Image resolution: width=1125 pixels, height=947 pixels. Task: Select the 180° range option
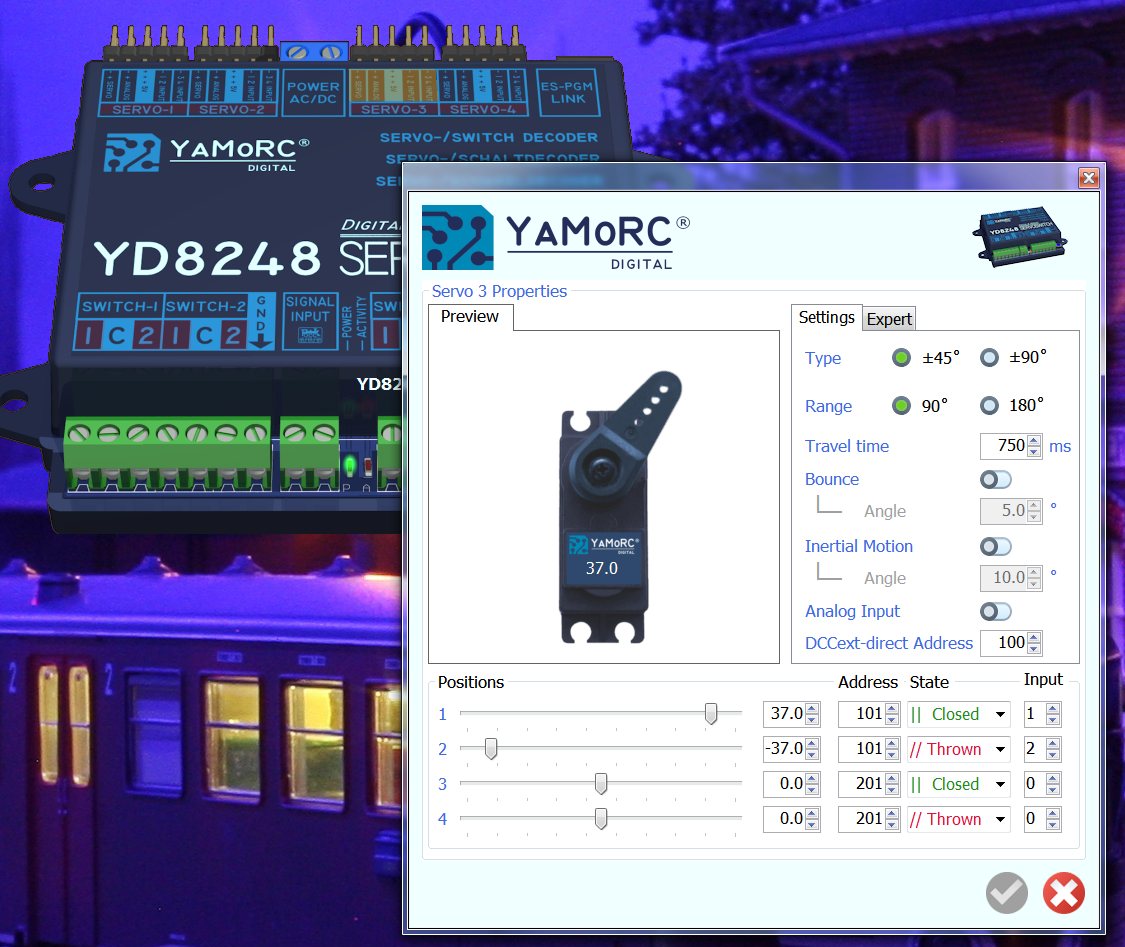coord(989,405)
